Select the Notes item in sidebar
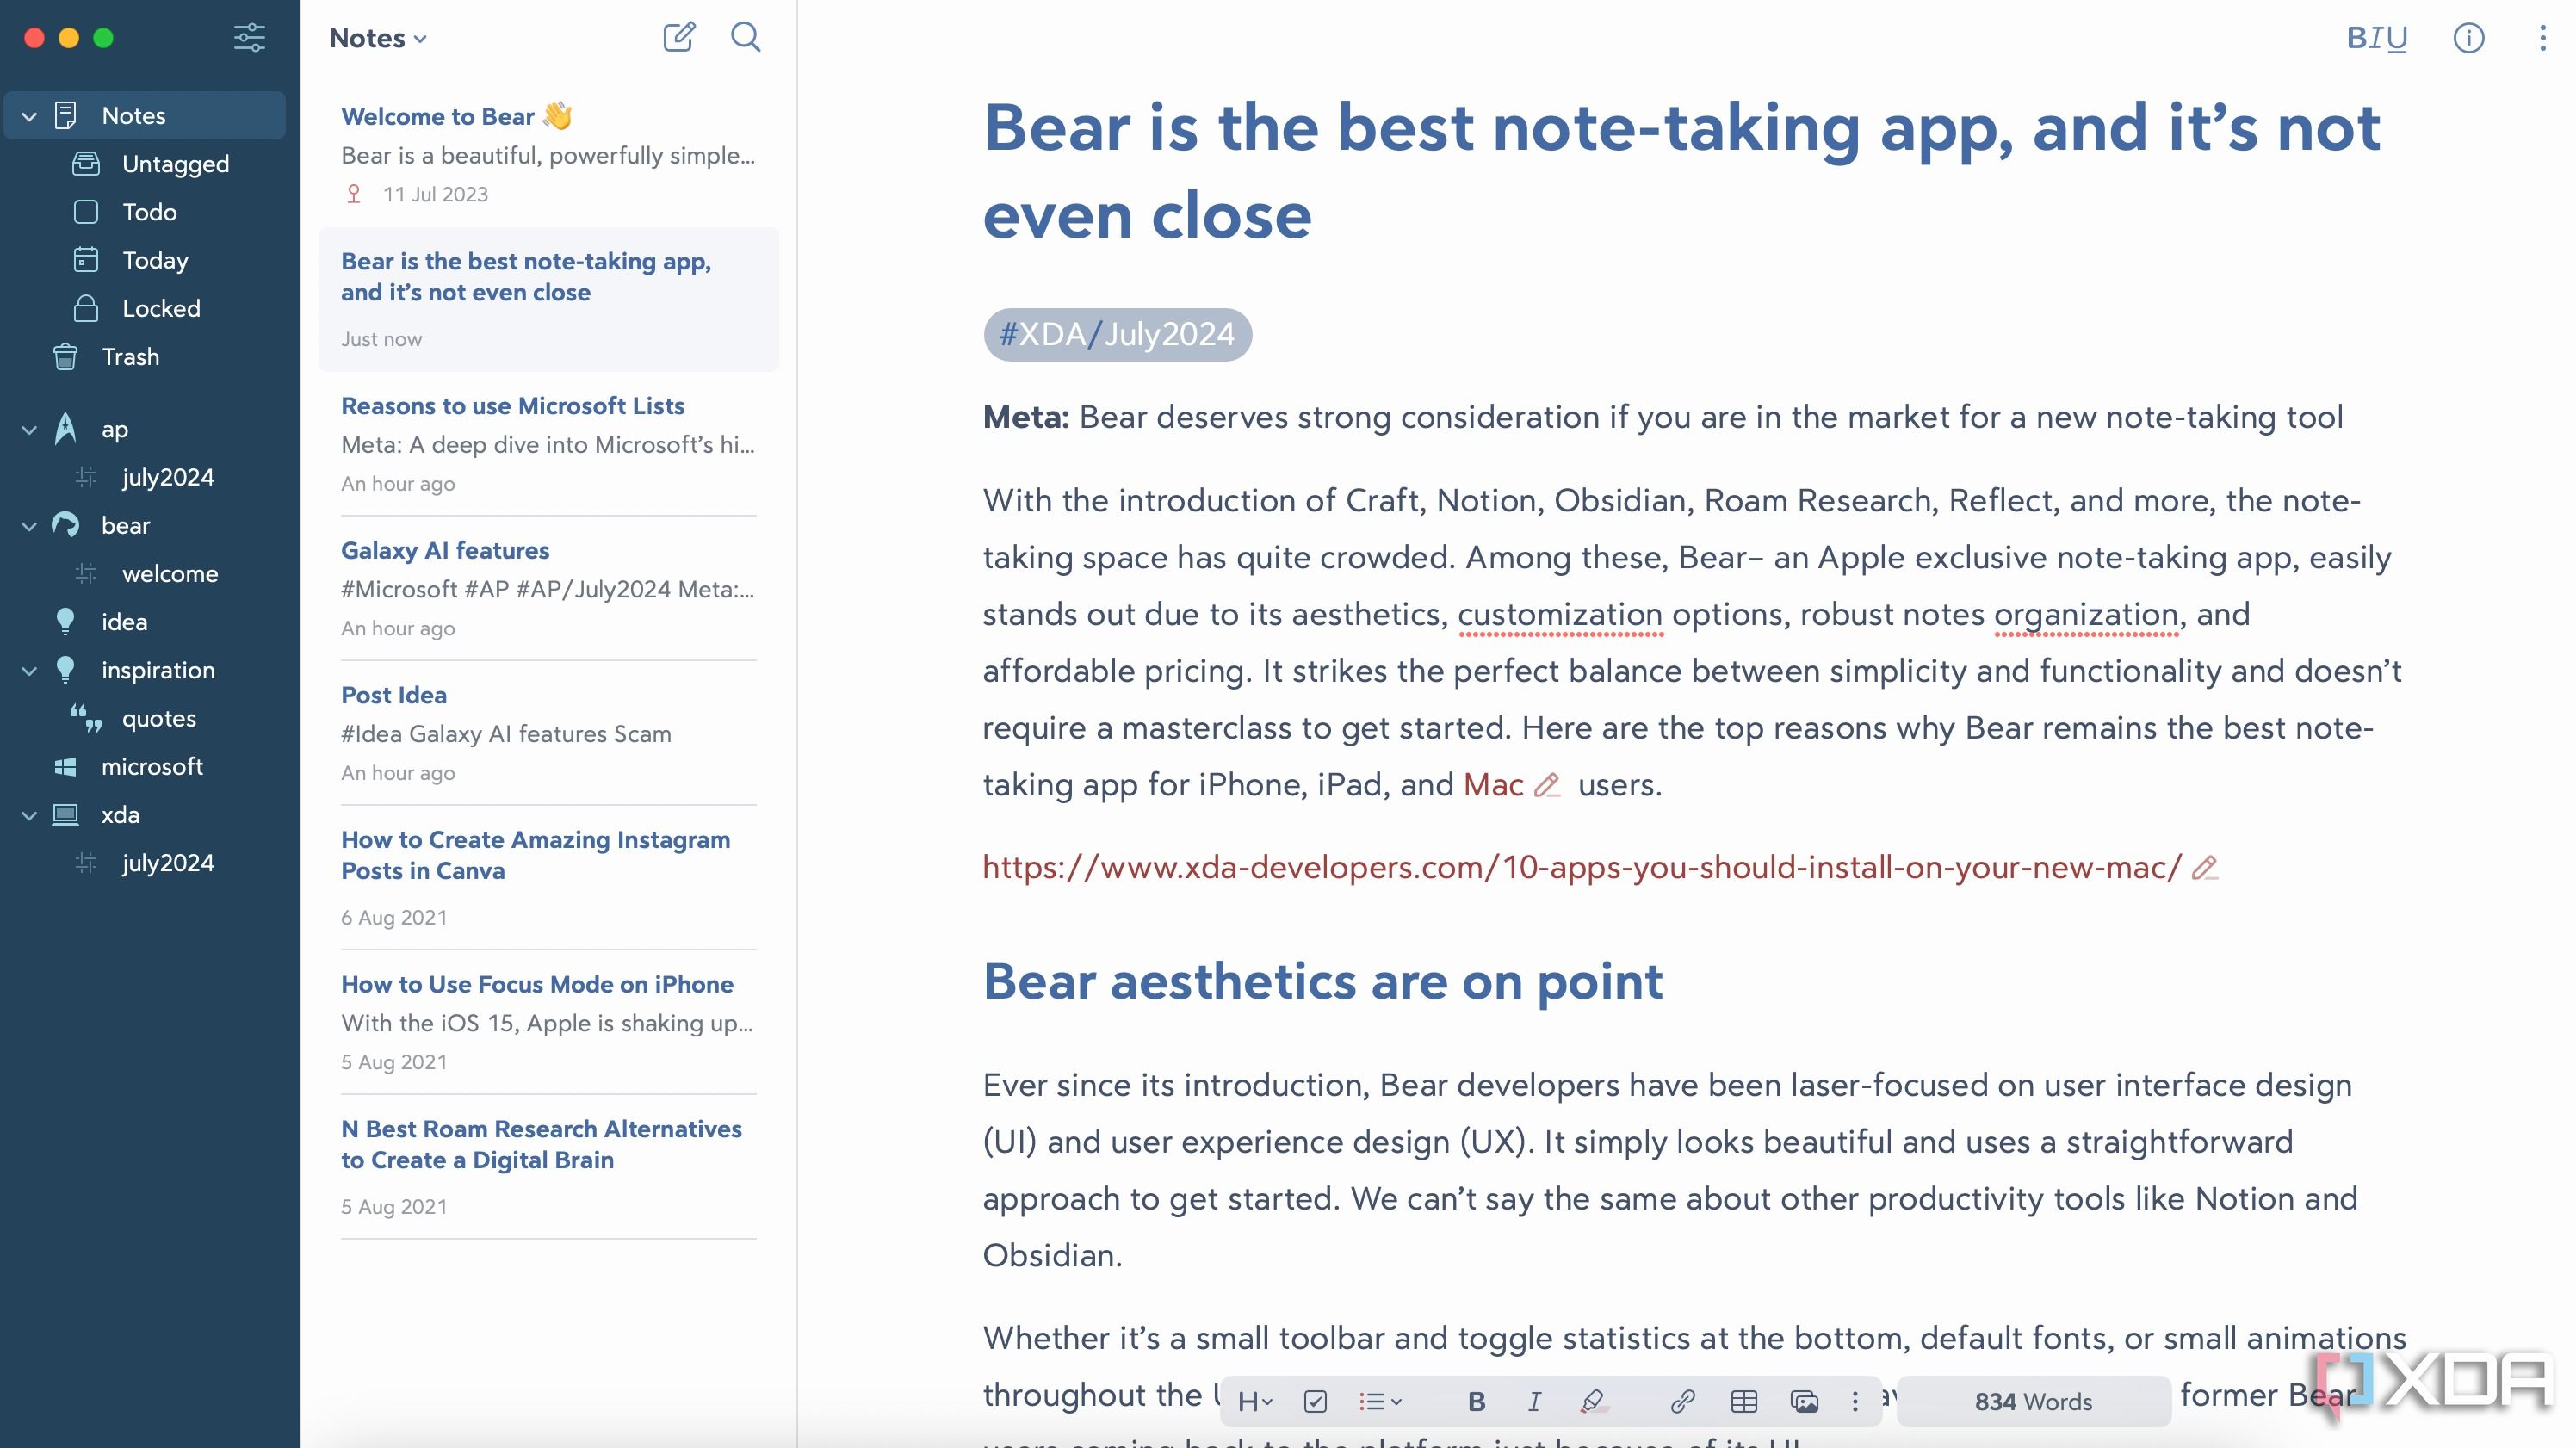 (145, 115)
